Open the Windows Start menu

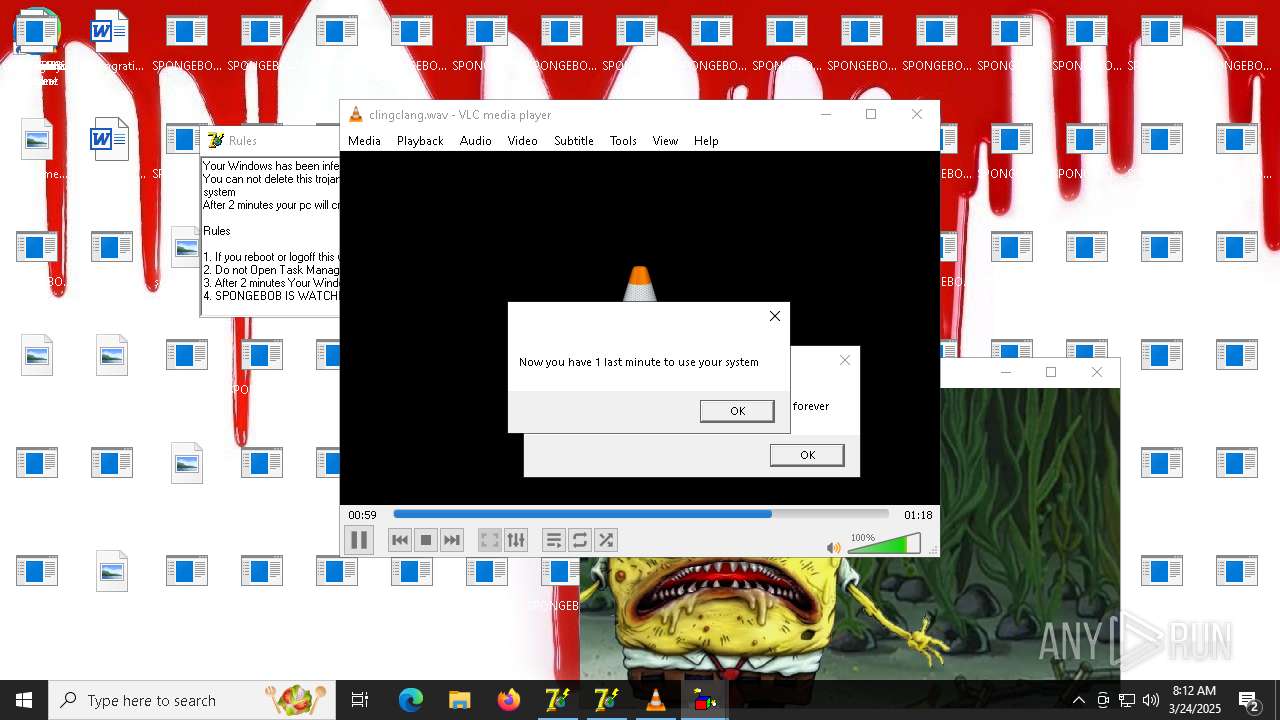(24, 700)
